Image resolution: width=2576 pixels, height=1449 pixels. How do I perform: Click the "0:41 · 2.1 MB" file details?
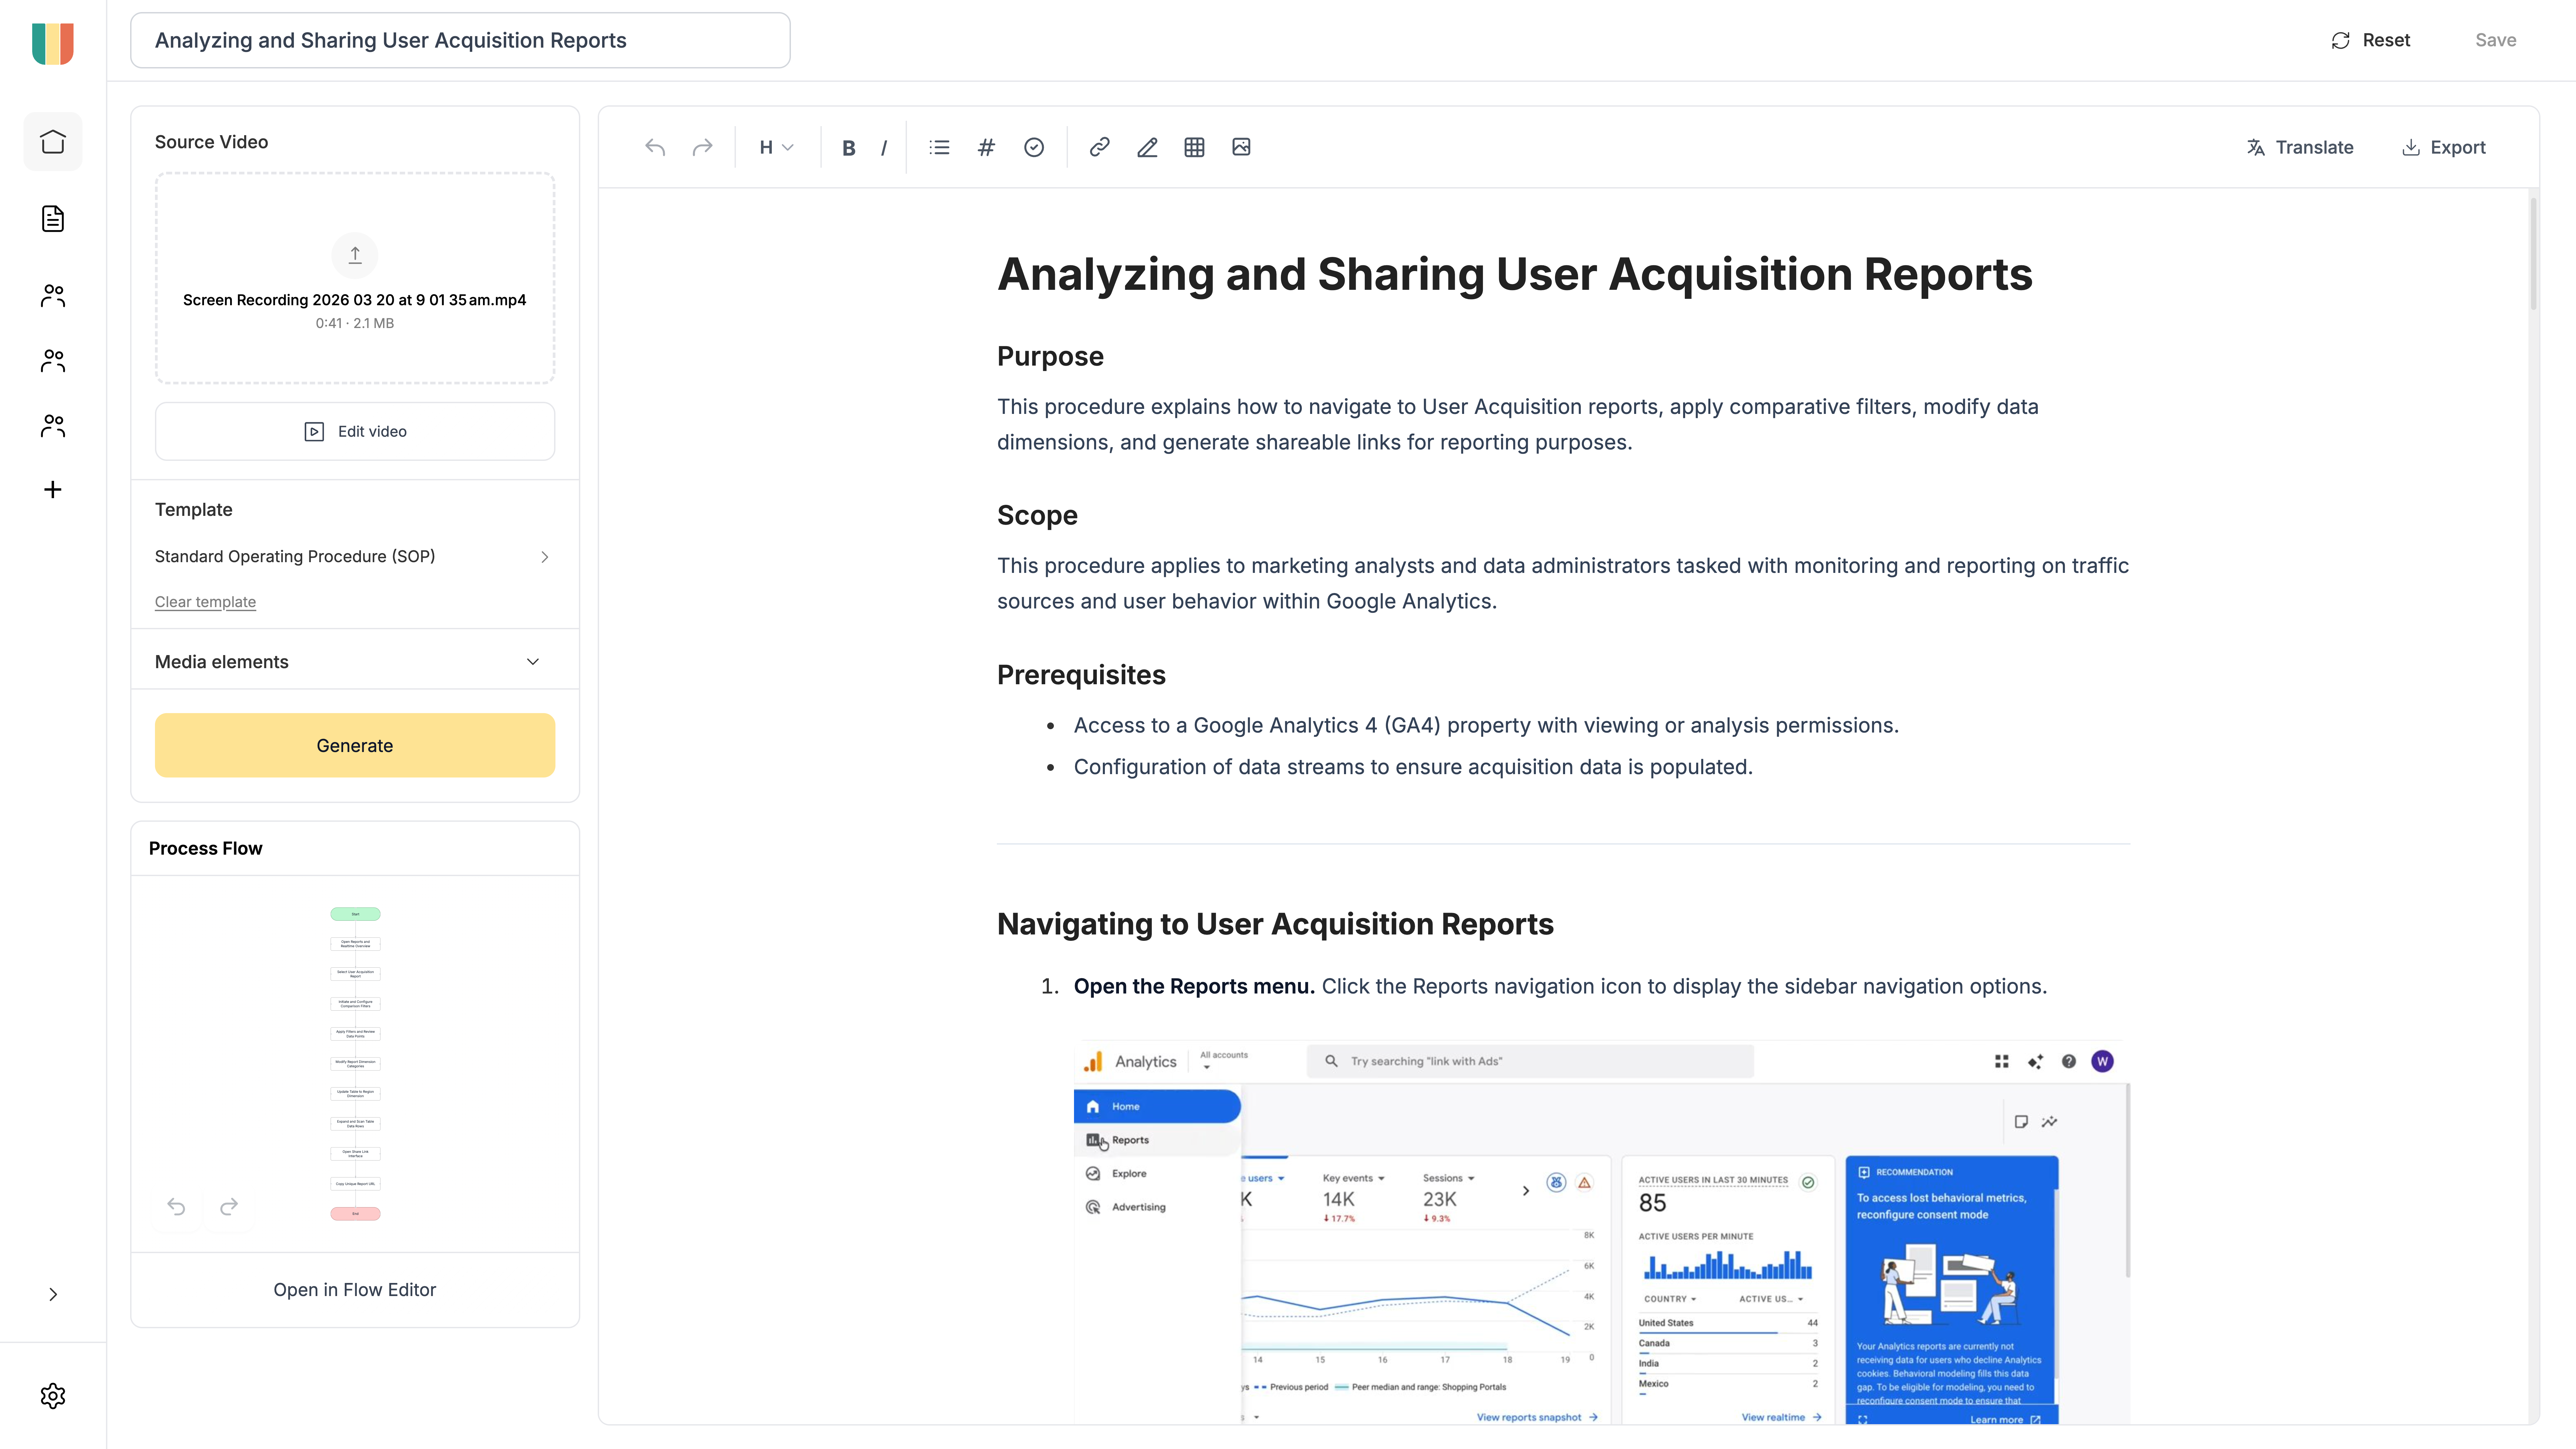pyautogui.click(x=355, y=324)
